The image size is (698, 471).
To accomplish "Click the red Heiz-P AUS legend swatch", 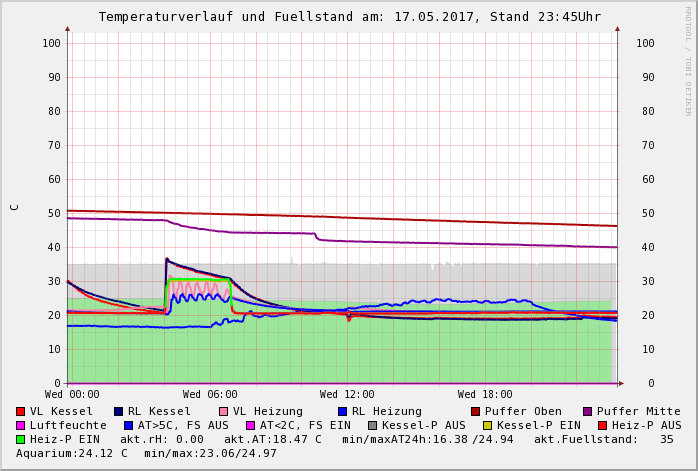I will pyautogui.click(x=602, y=426).
